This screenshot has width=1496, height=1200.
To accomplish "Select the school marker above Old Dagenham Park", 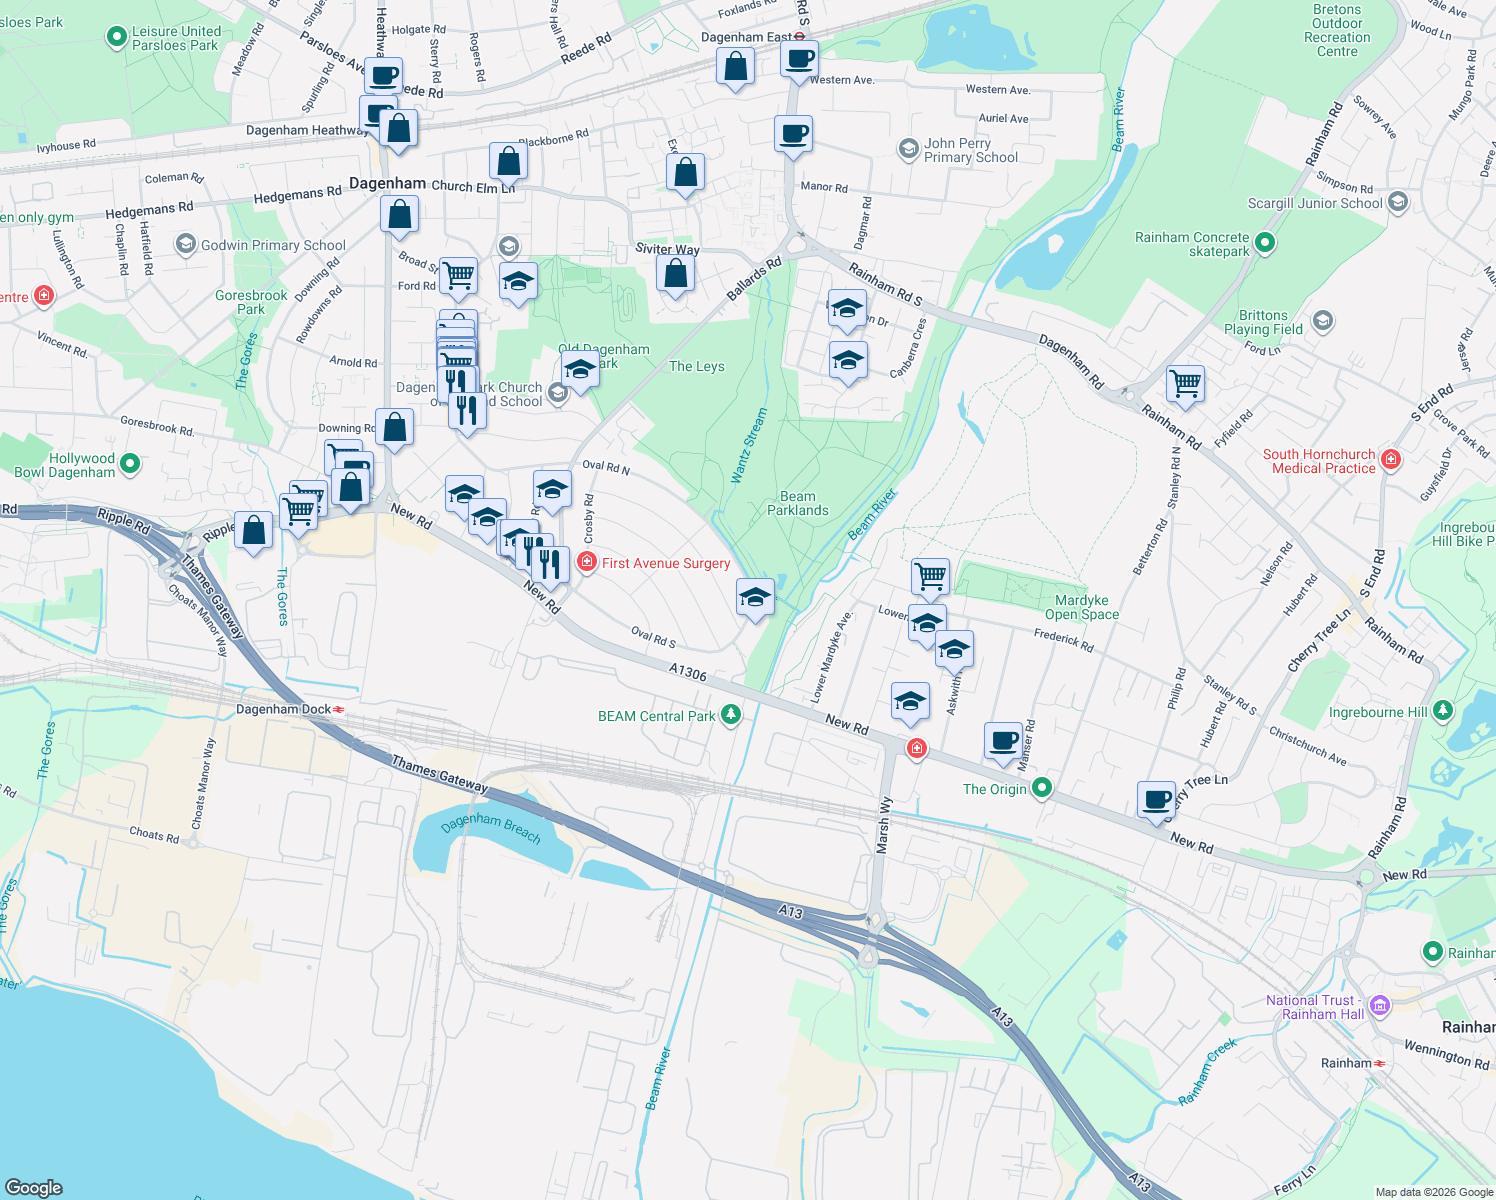I will [x=518, y=282].
